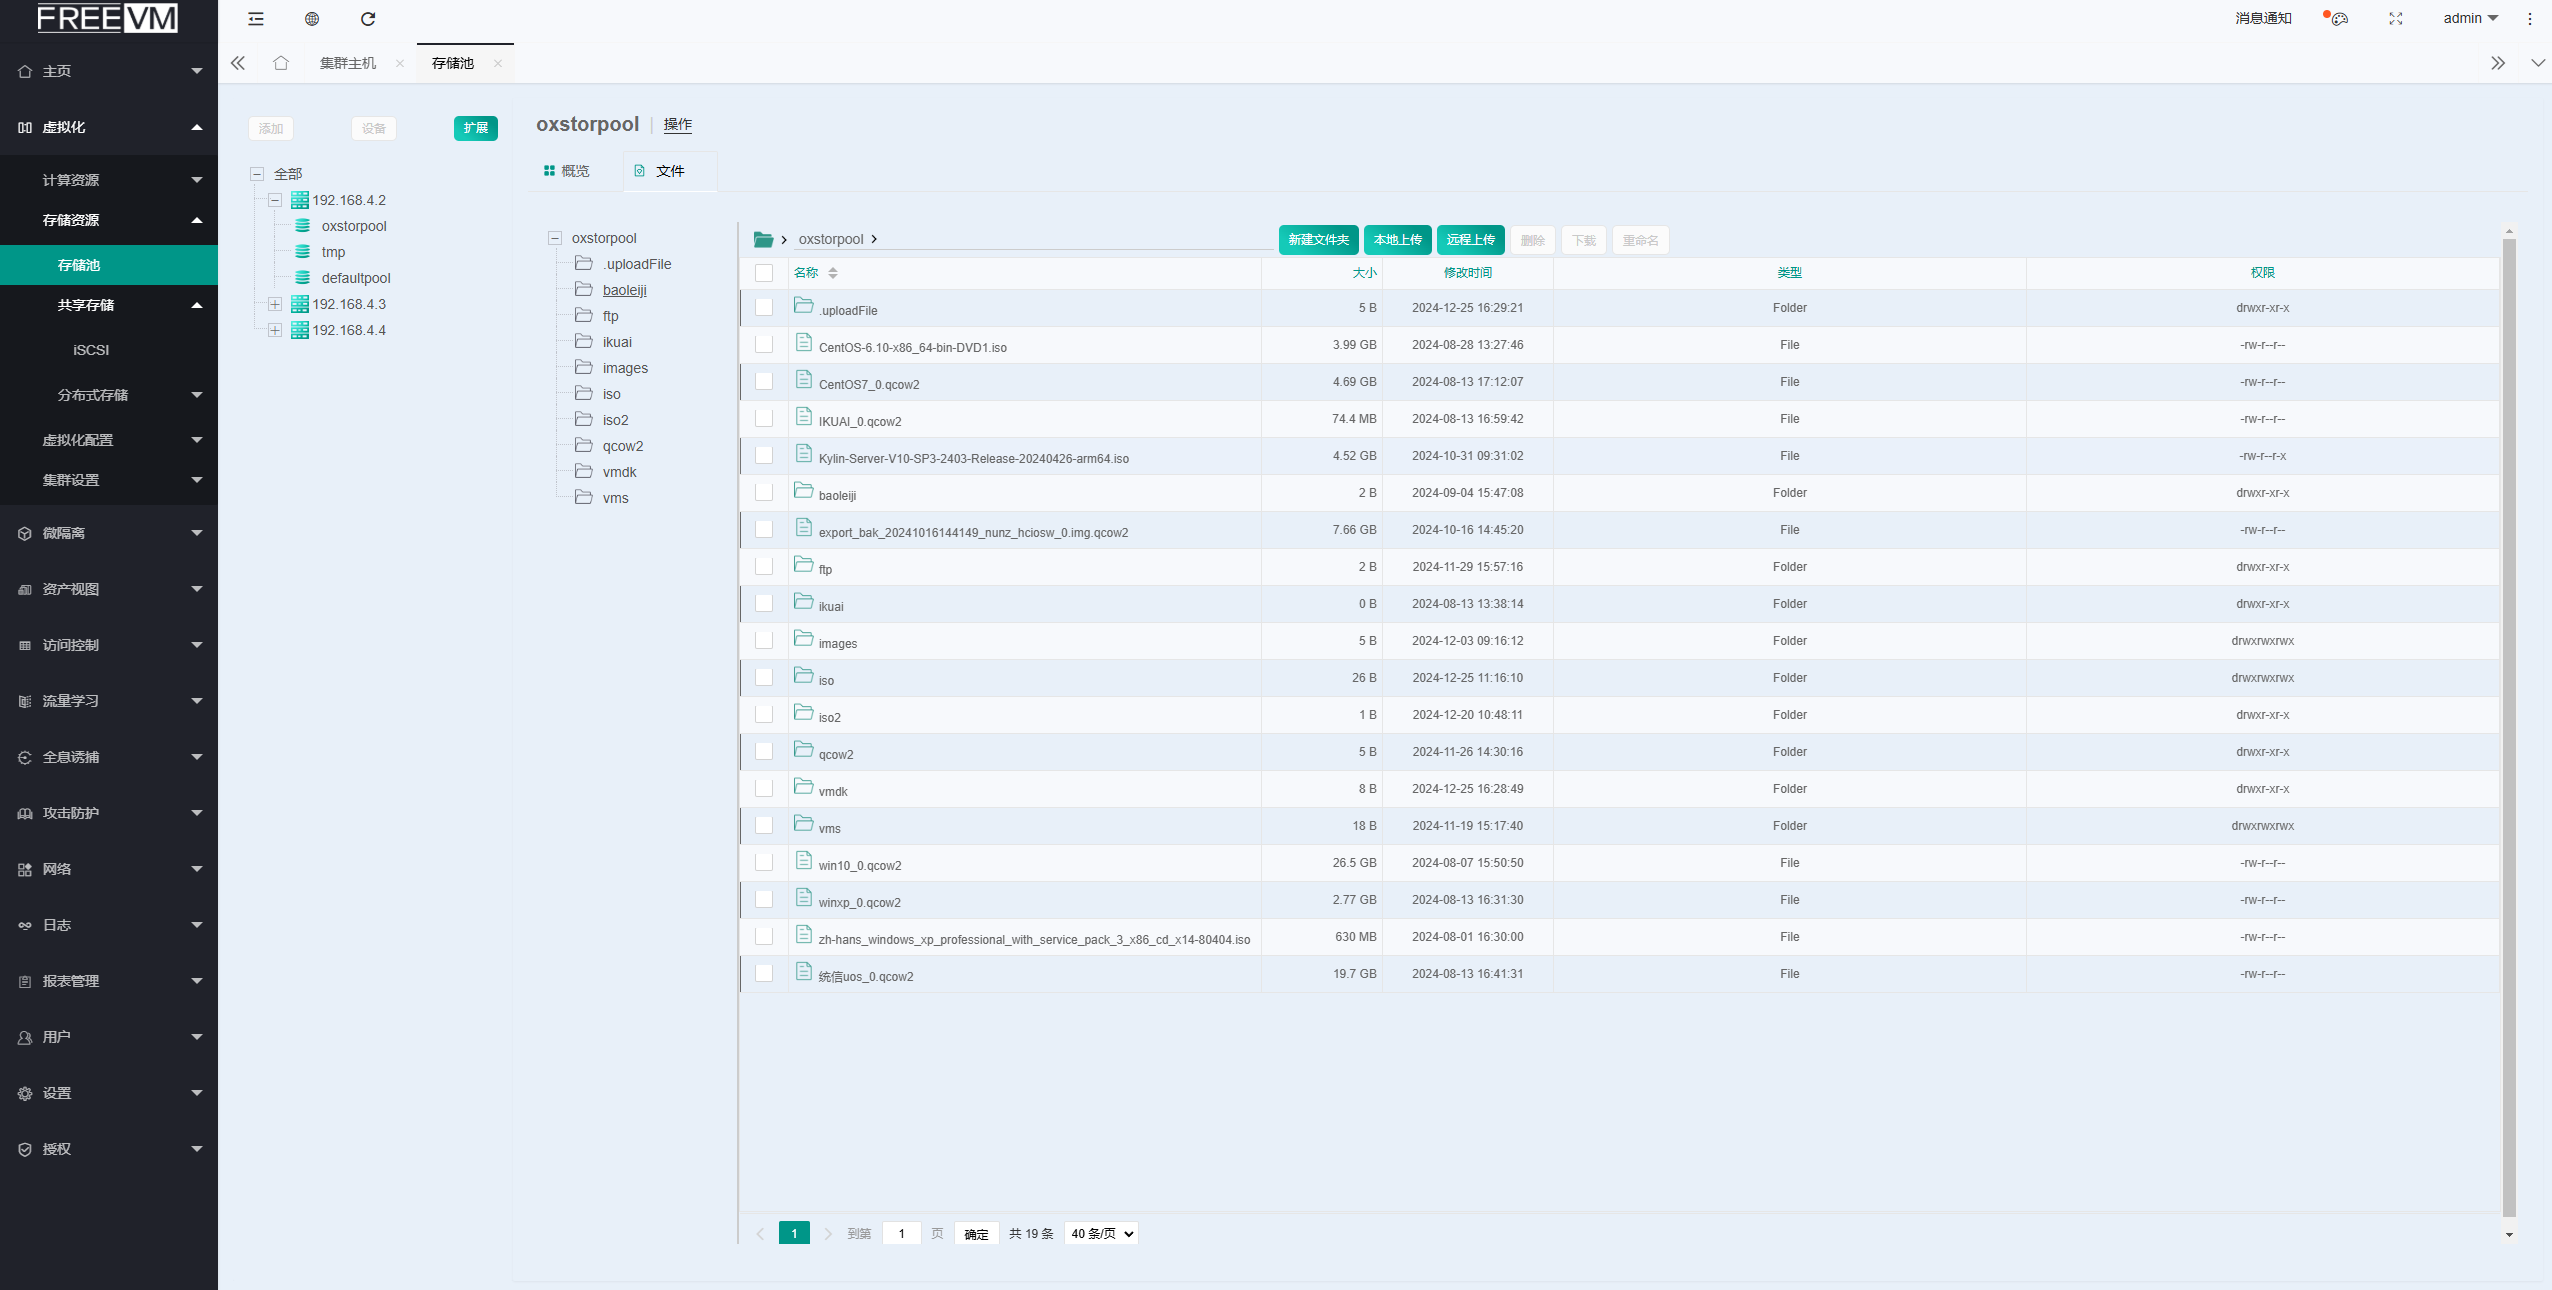Switch to the 集群主机 tab
Screen dimensions: 2552x1290
[x=348, y=63]
